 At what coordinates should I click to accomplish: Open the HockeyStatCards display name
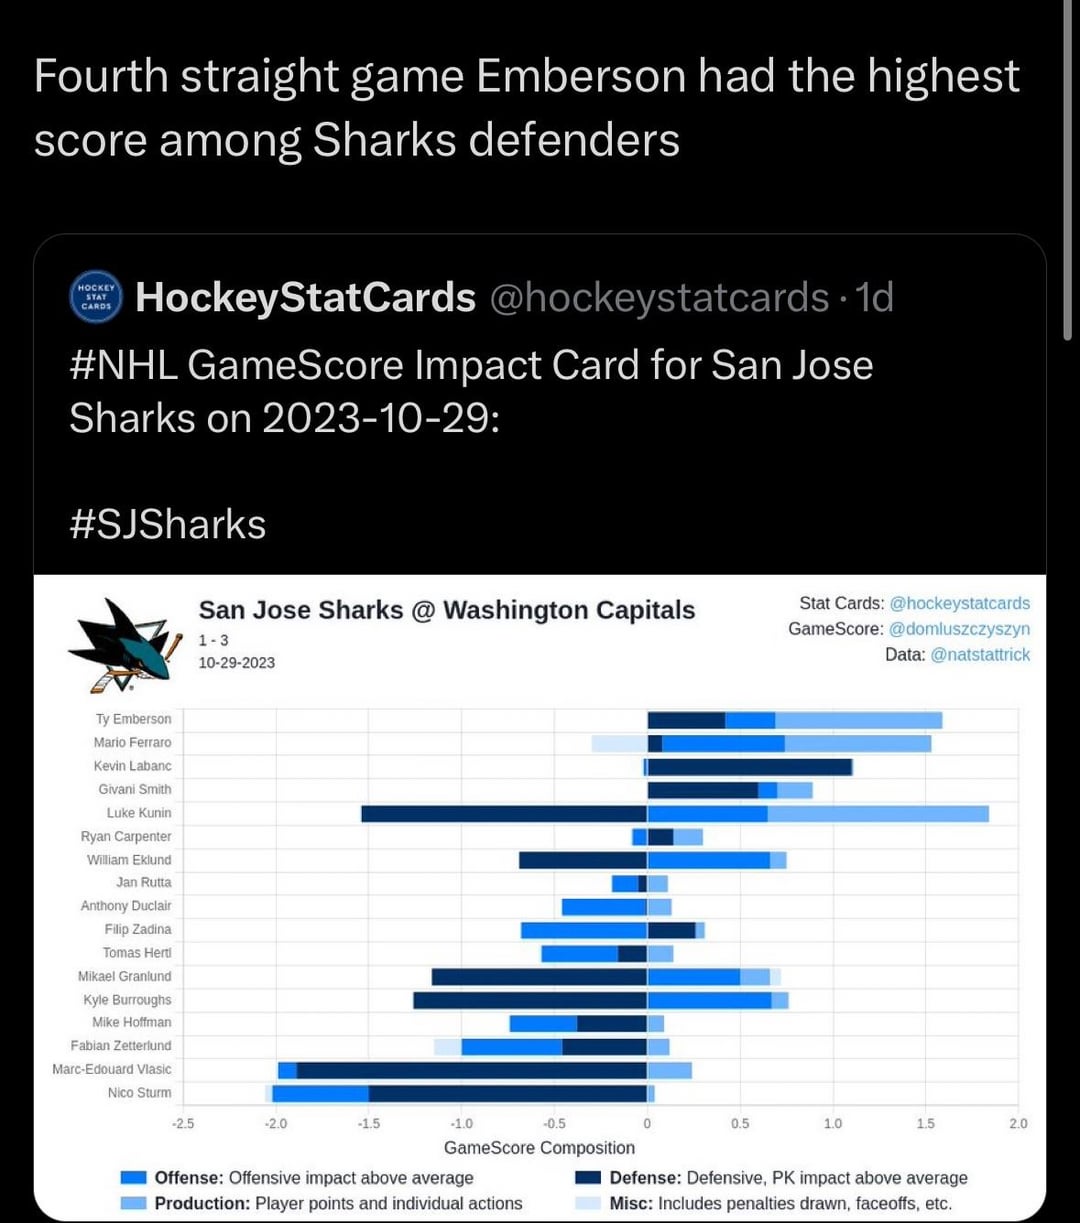coord(305,297)
